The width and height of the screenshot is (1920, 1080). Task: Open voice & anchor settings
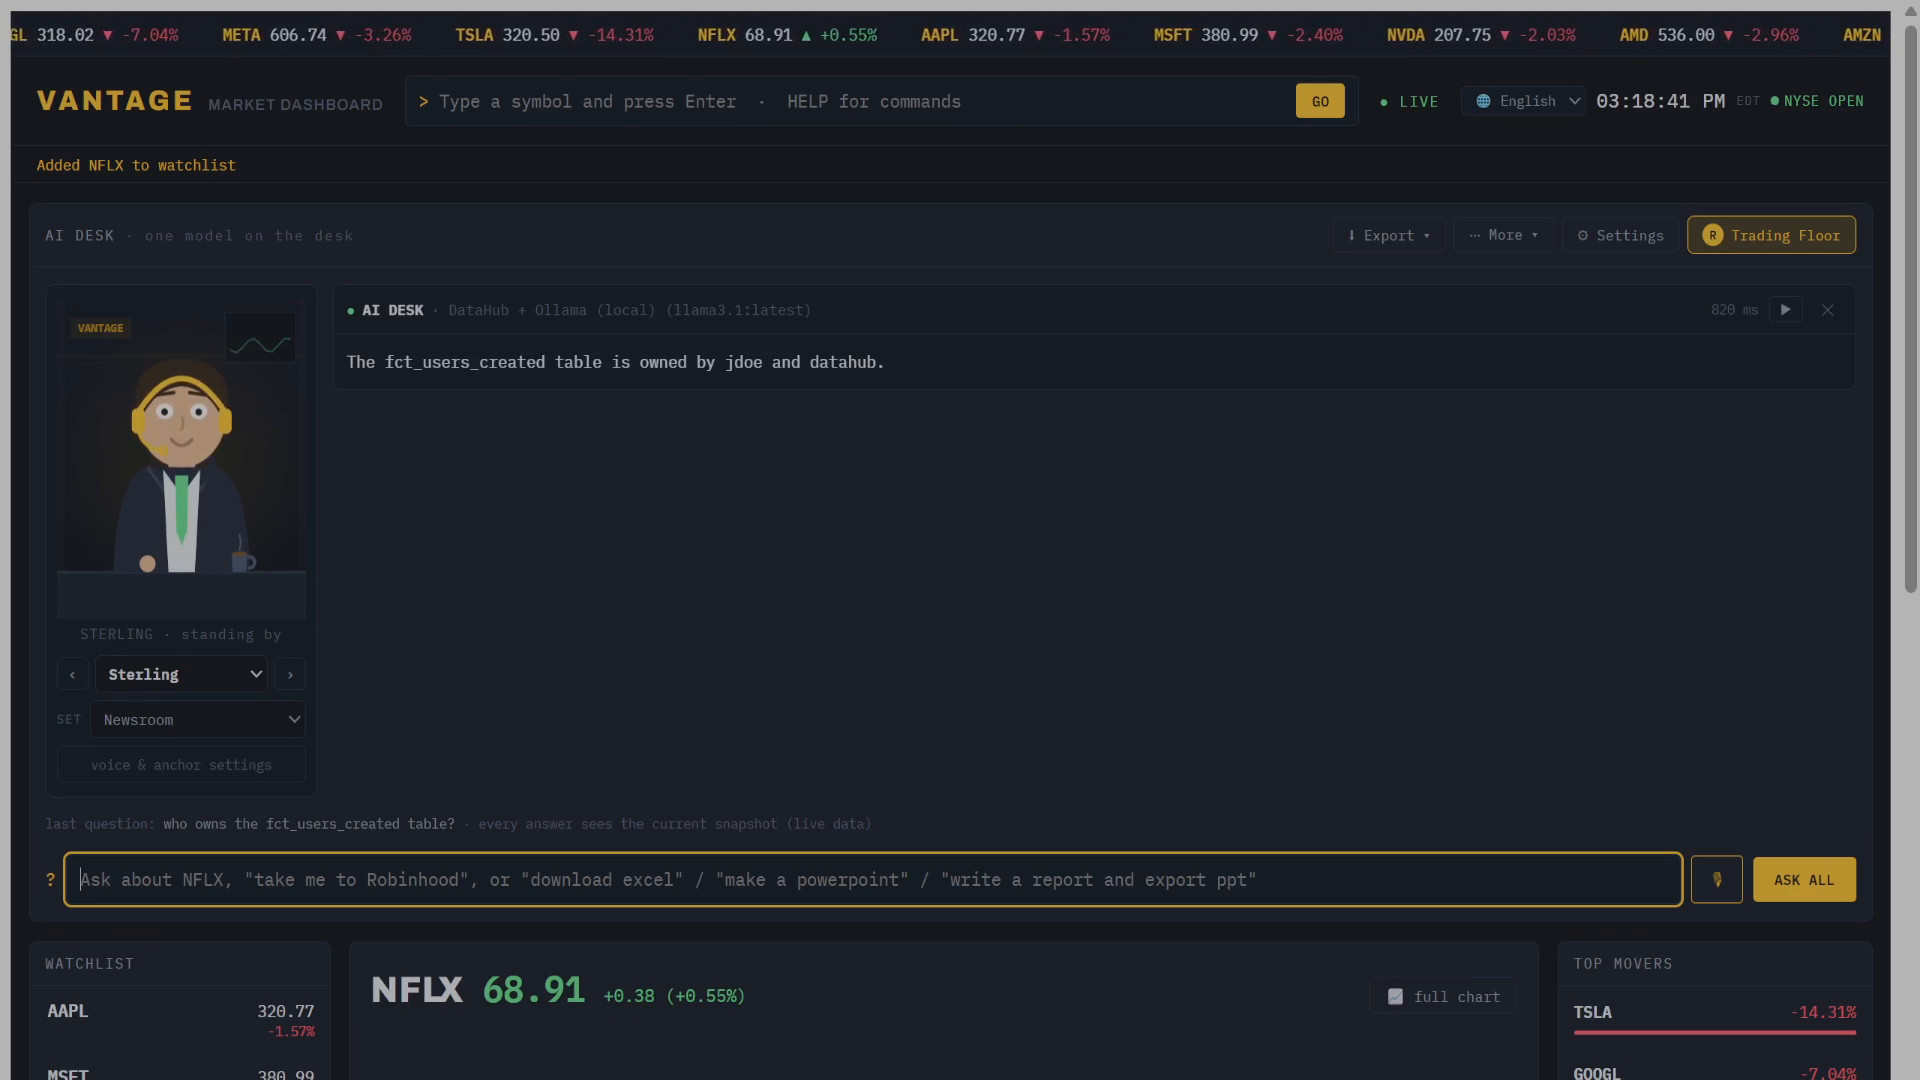coord(181,765)
